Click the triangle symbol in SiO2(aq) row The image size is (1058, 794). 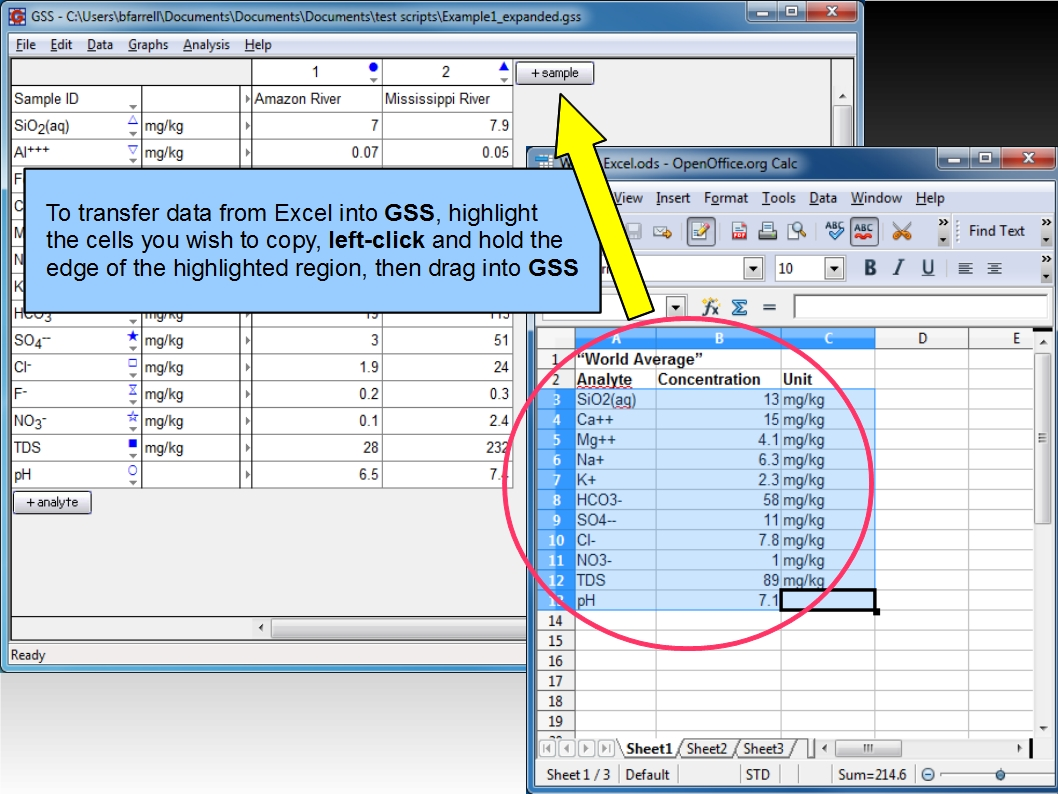pyautogui.click(x=132, y=121)
